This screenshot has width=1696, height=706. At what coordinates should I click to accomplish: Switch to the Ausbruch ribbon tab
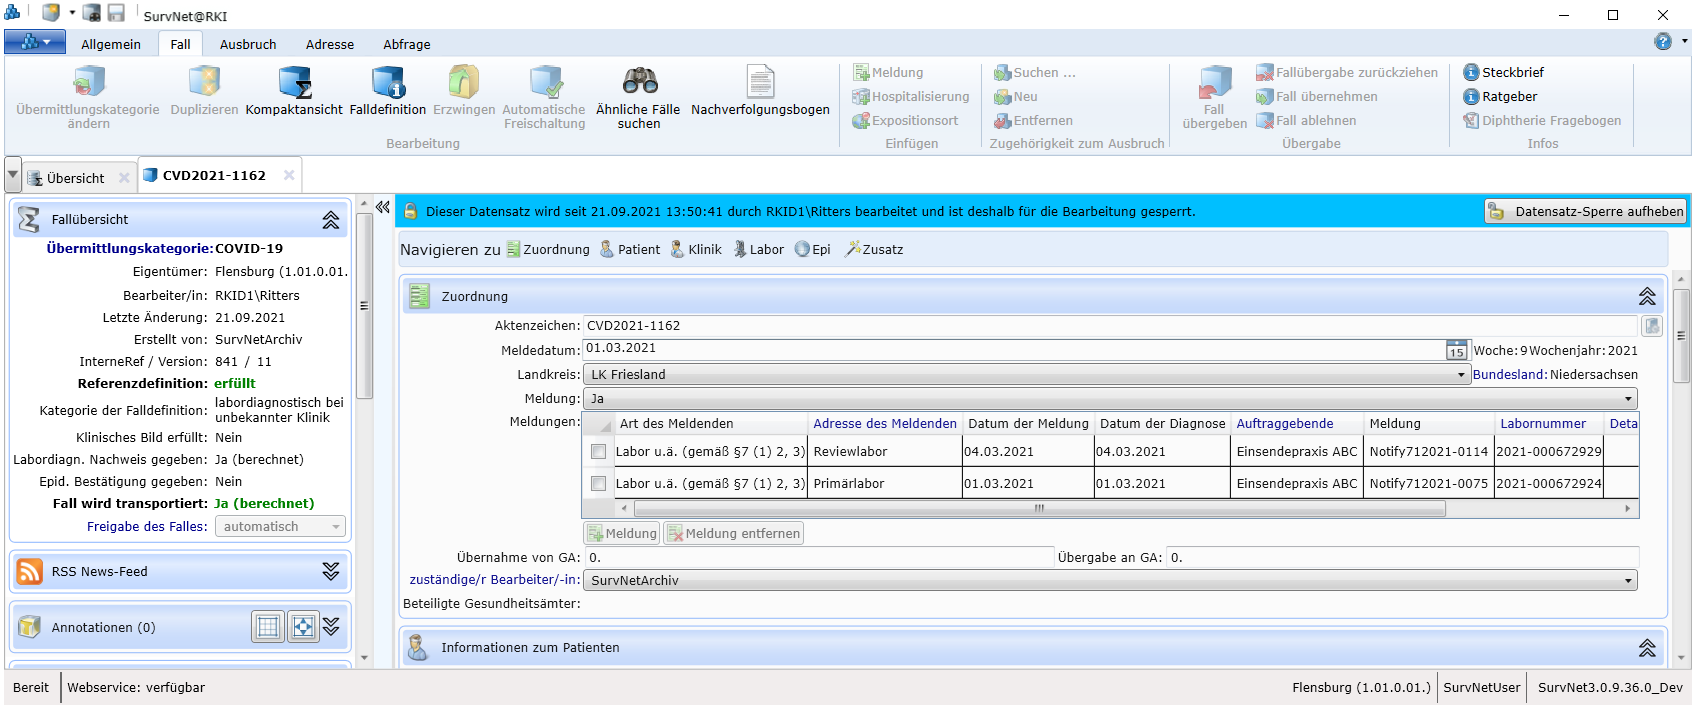(x=248, y=45)
